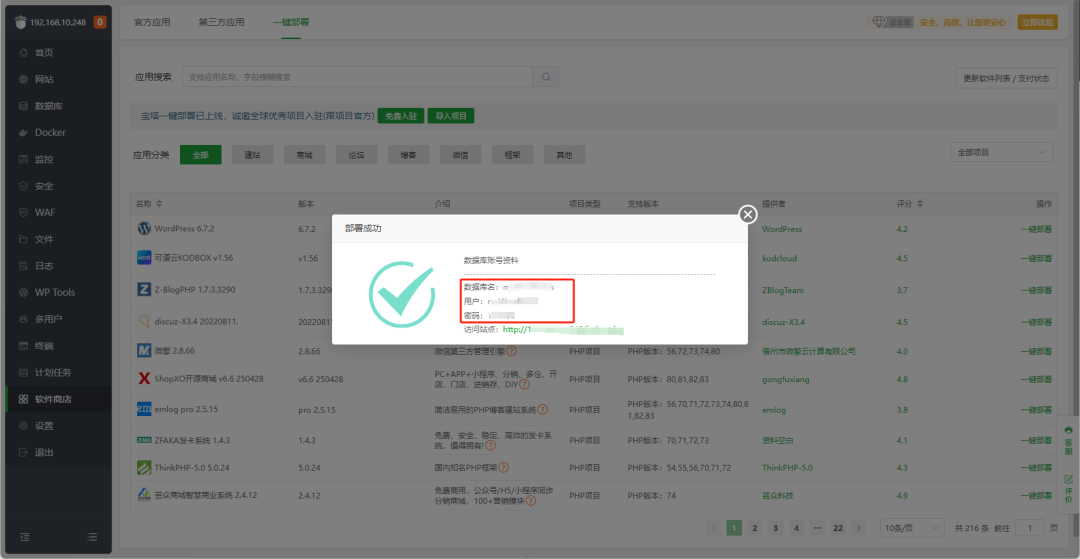
Task: Open the 全部项目 dropdown
Action: [1001, 153]
